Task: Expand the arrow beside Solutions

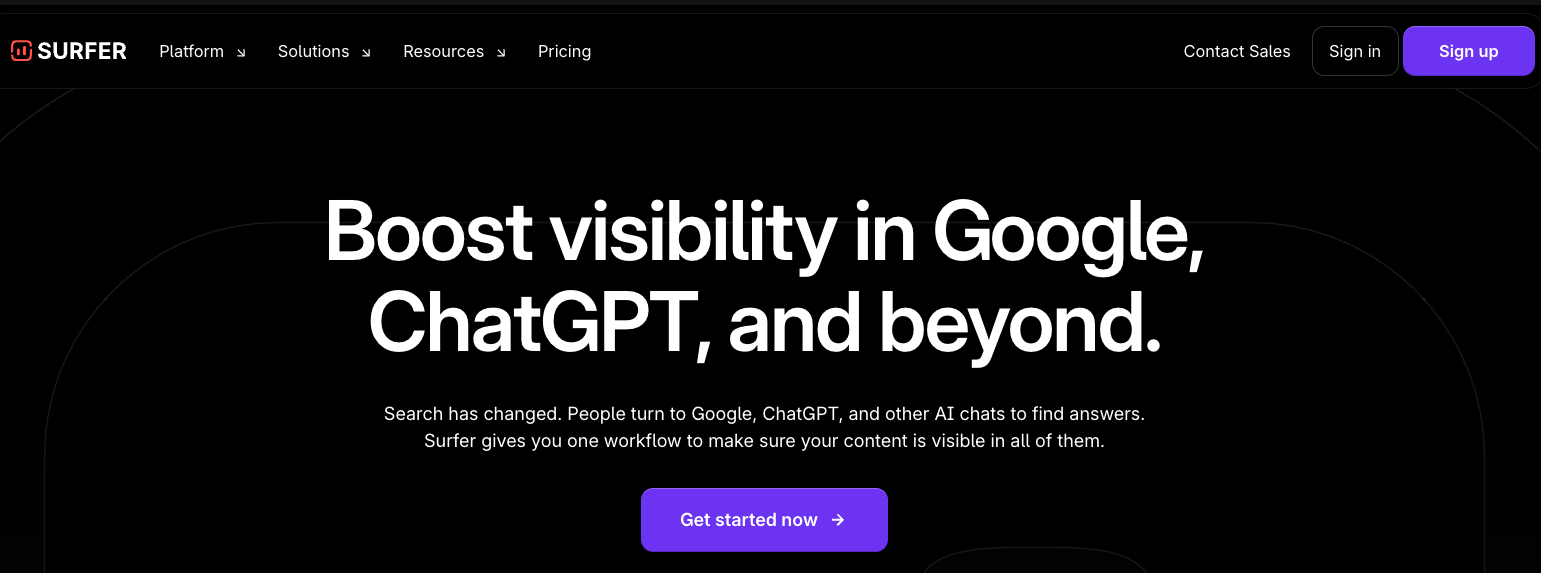Action: point(366,53)
